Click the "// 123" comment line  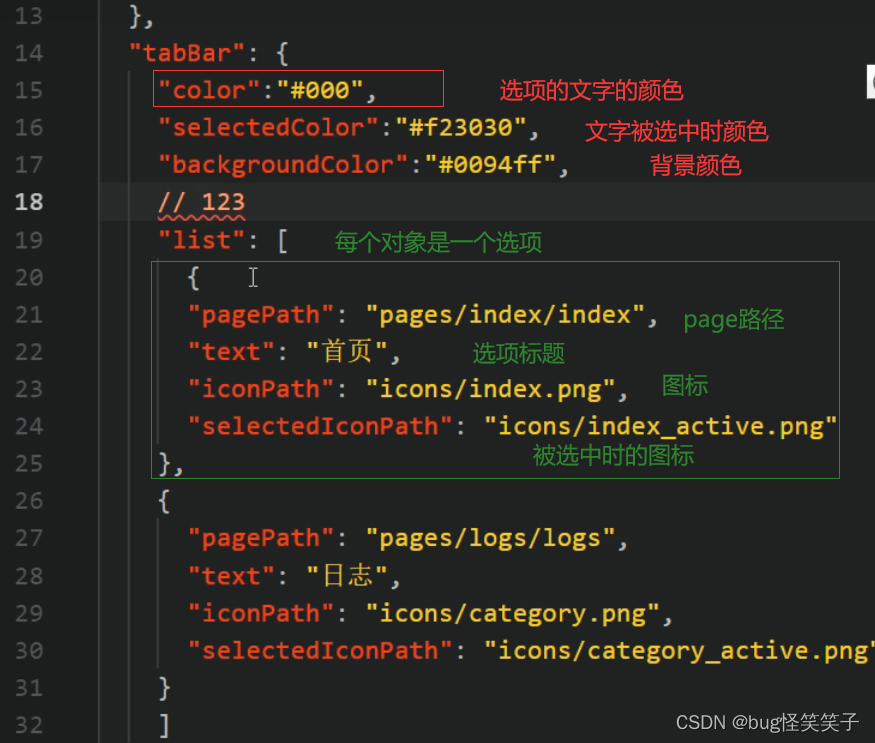click(x=201, y=203)
